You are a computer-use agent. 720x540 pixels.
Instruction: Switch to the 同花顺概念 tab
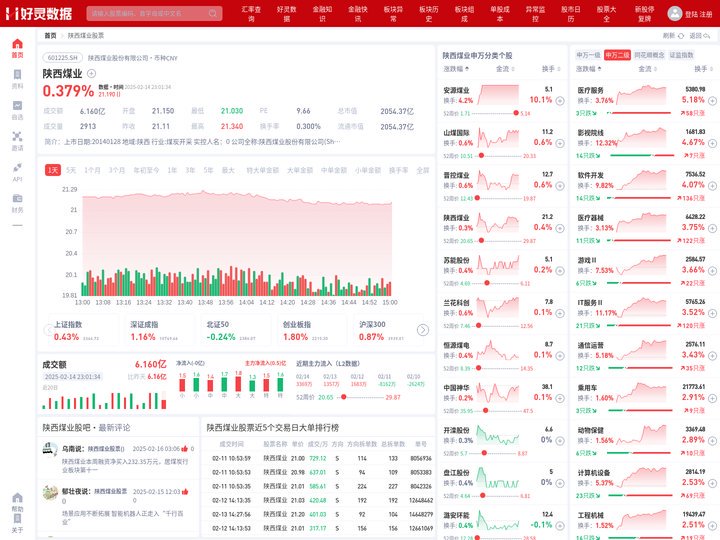[649, 55]
